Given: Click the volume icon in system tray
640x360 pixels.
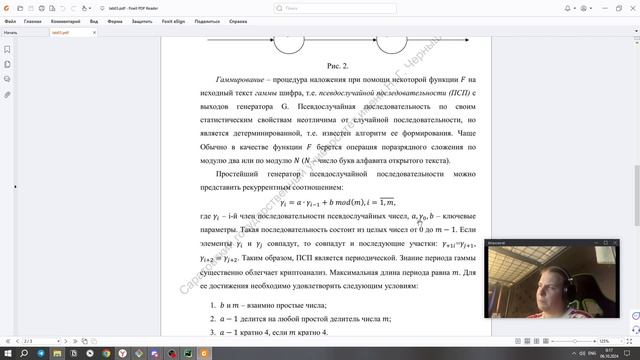Looking at the screenshot, I should click(582, 353).
